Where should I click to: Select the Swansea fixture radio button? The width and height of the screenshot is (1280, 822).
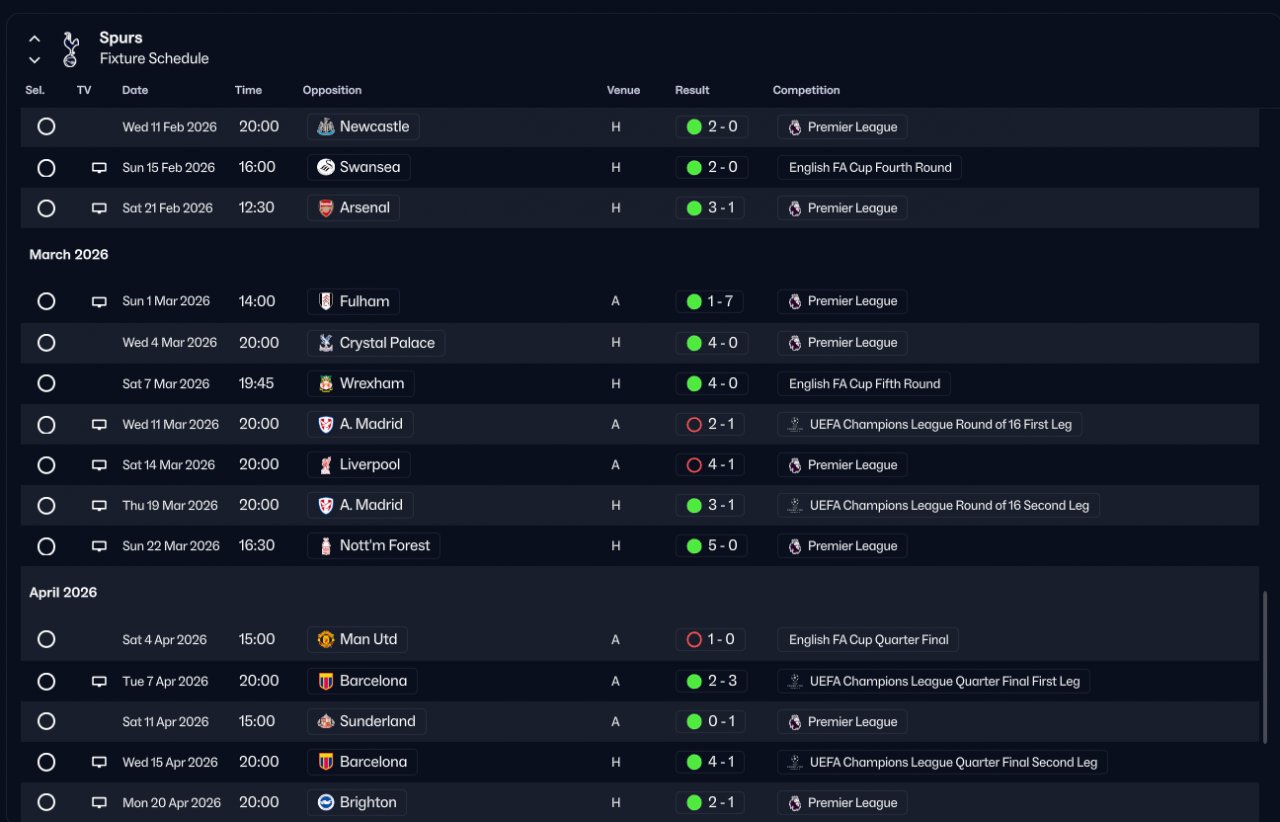(x=46, y=168)
